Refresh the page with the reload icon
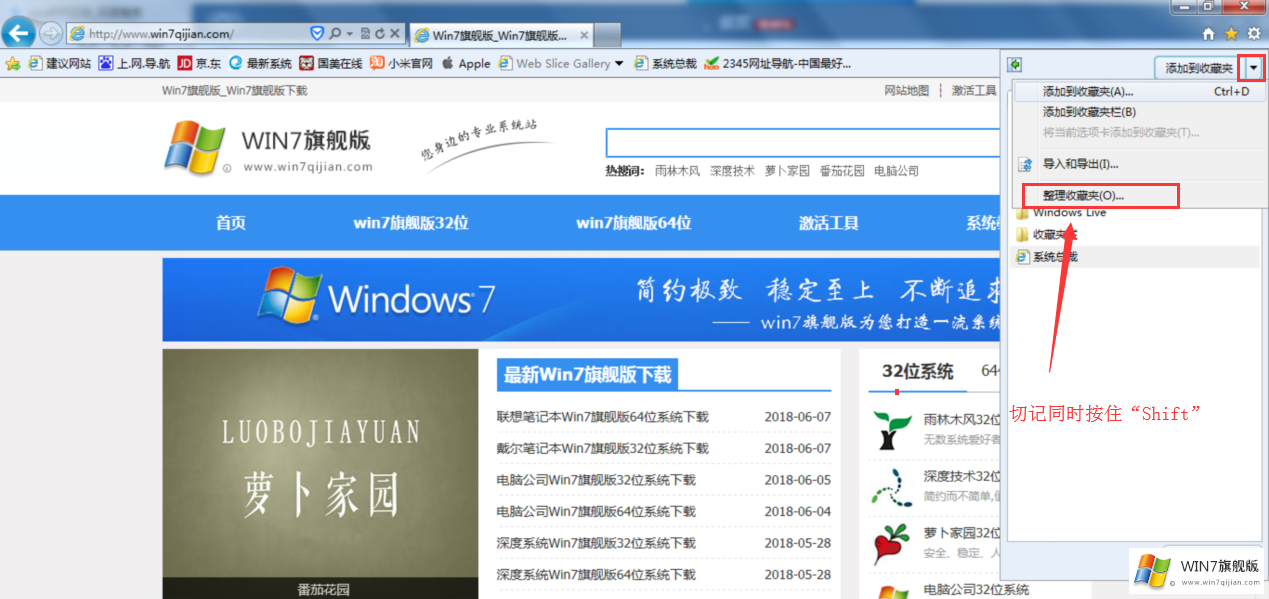1269x599 pixels. coord(380,33)
